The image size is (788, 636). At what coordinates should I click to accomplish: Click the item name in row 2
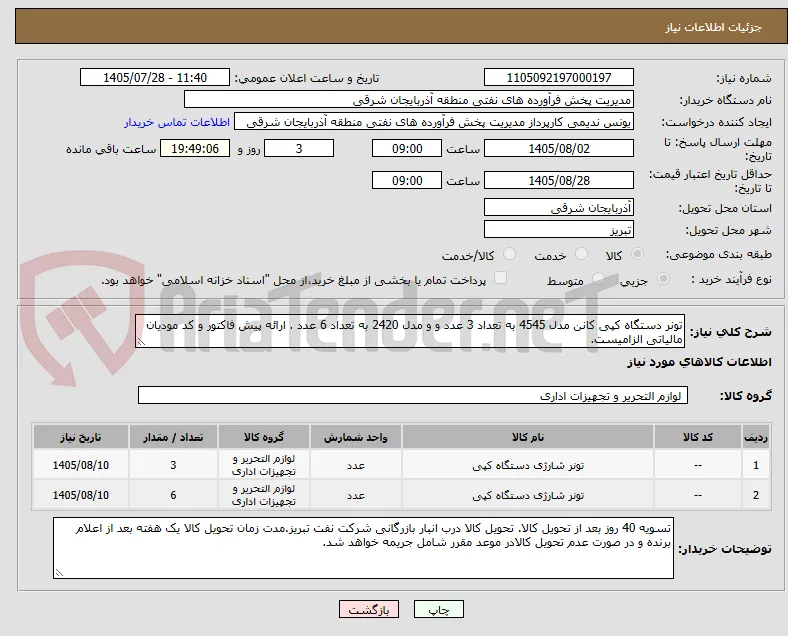pos(528,495)
